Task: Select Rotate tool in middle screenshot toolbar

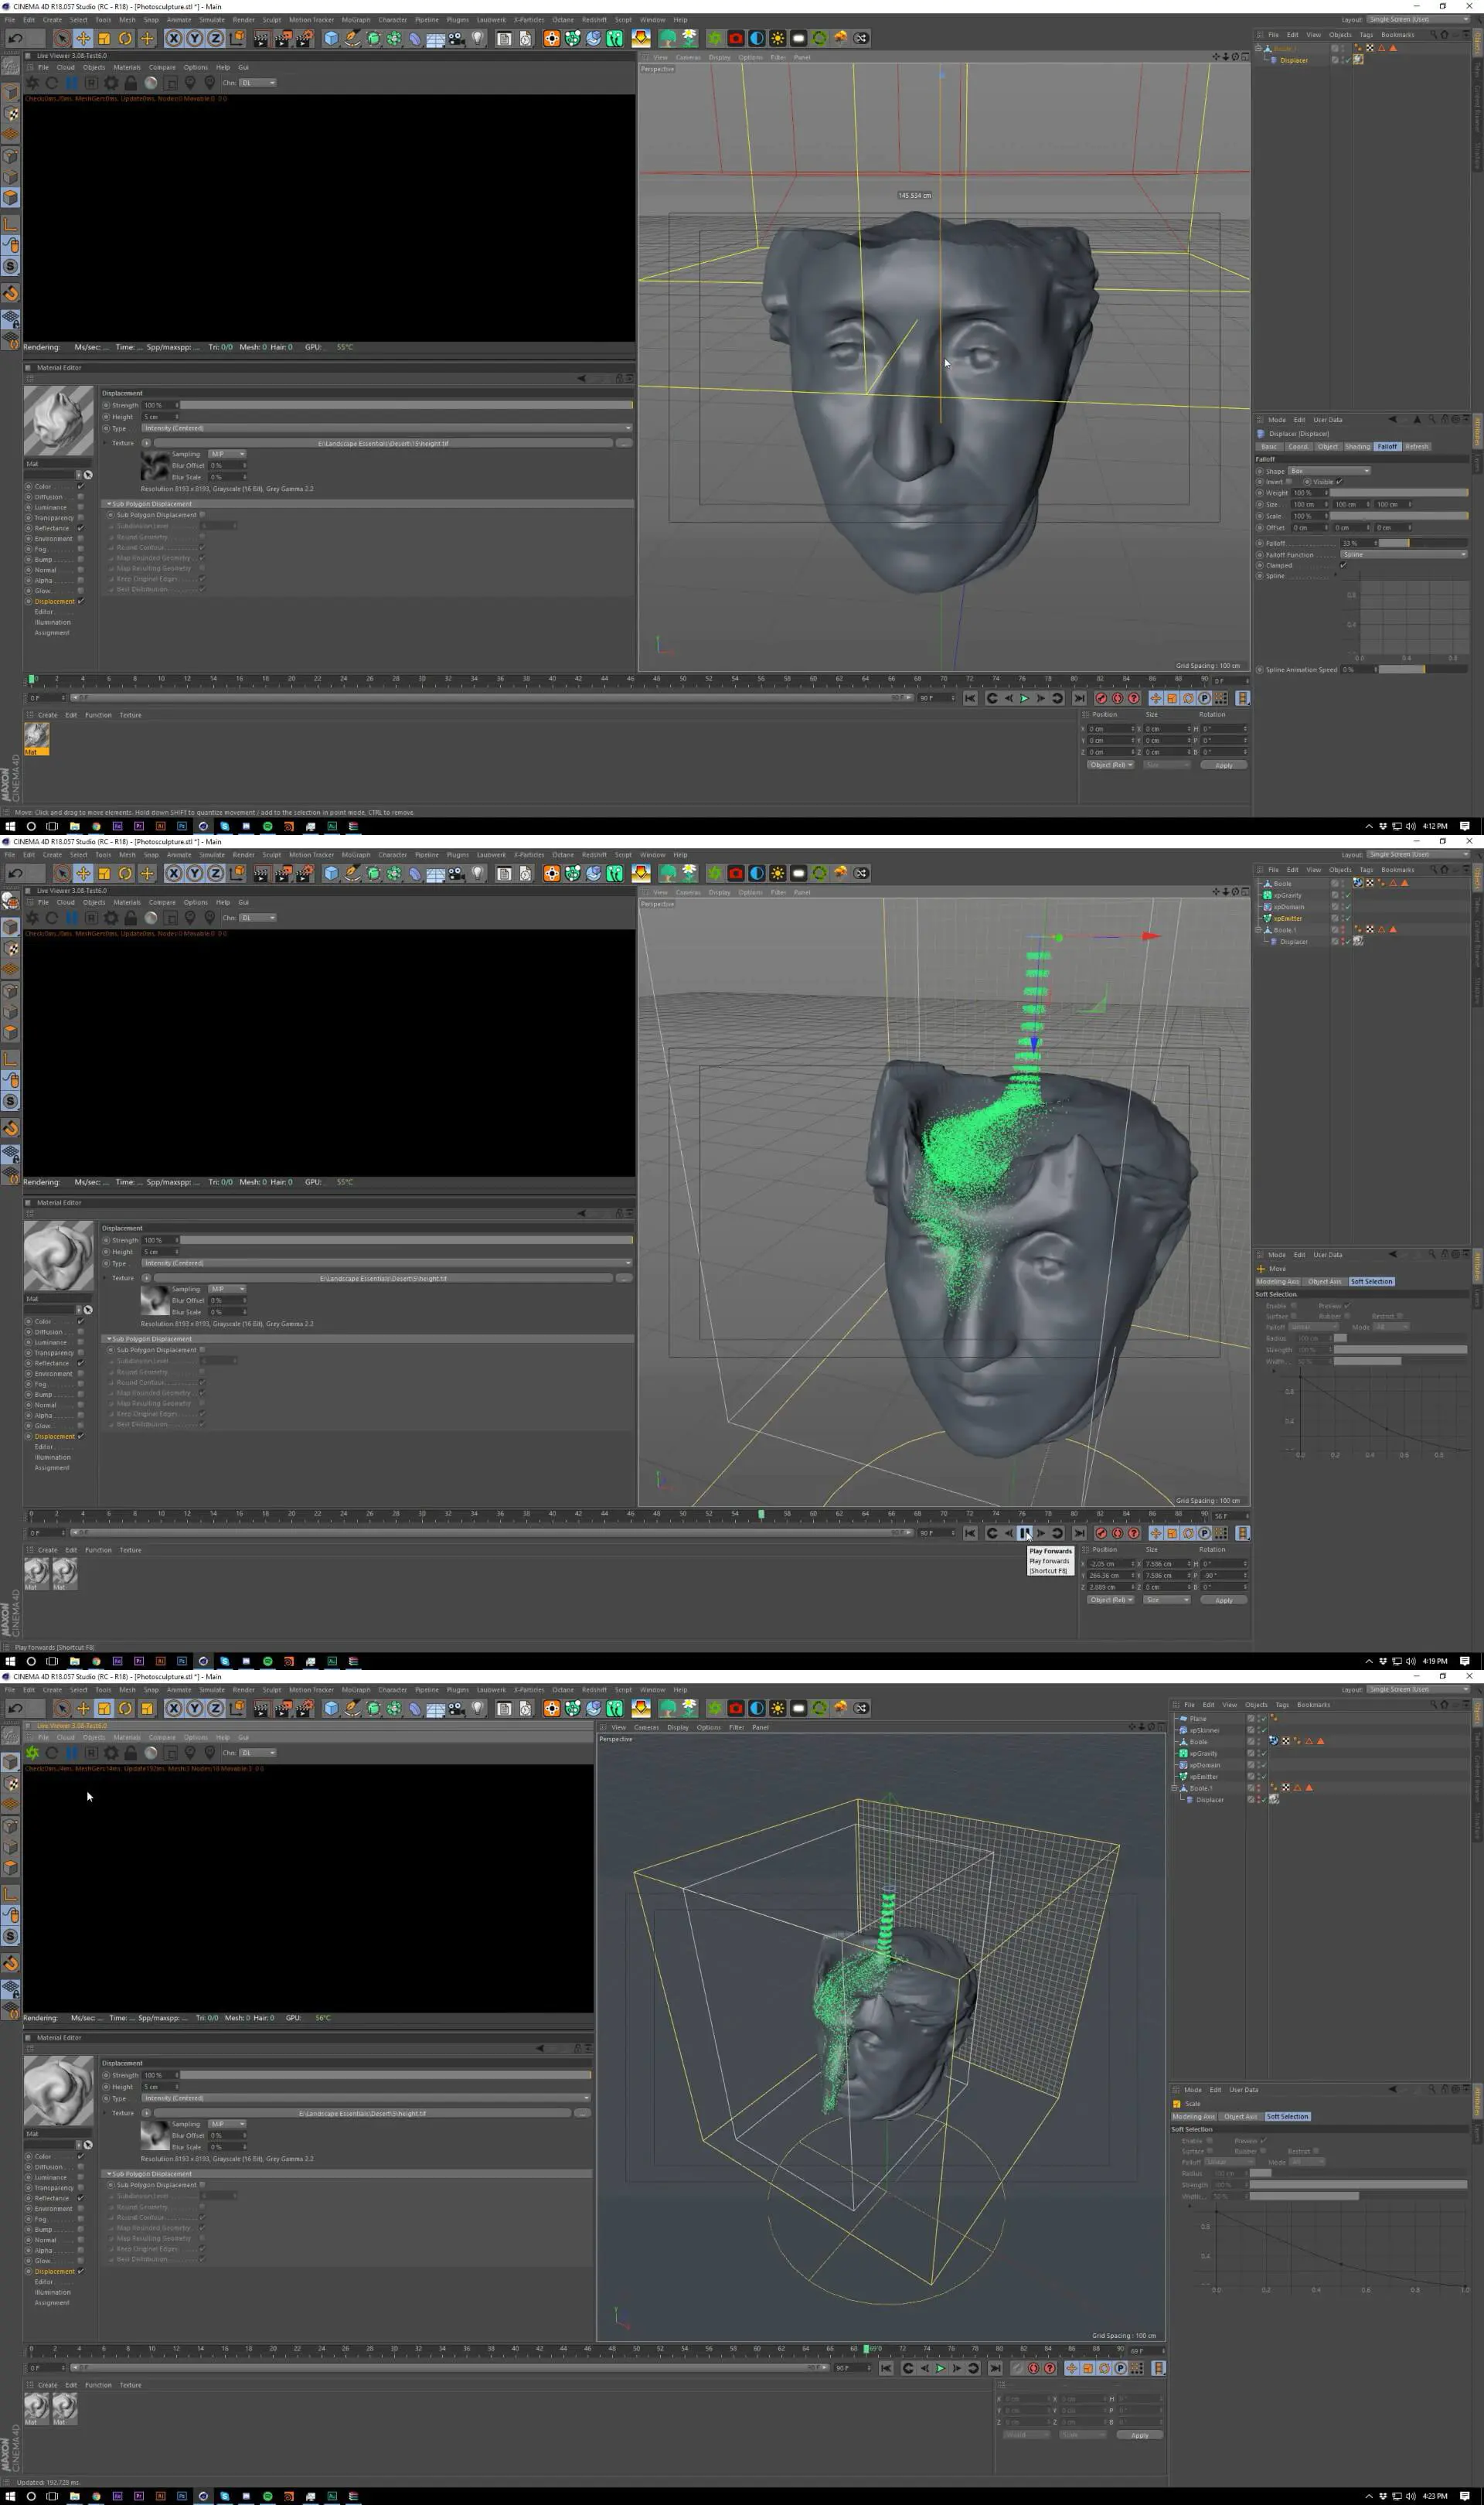Action: pos(125,873)
